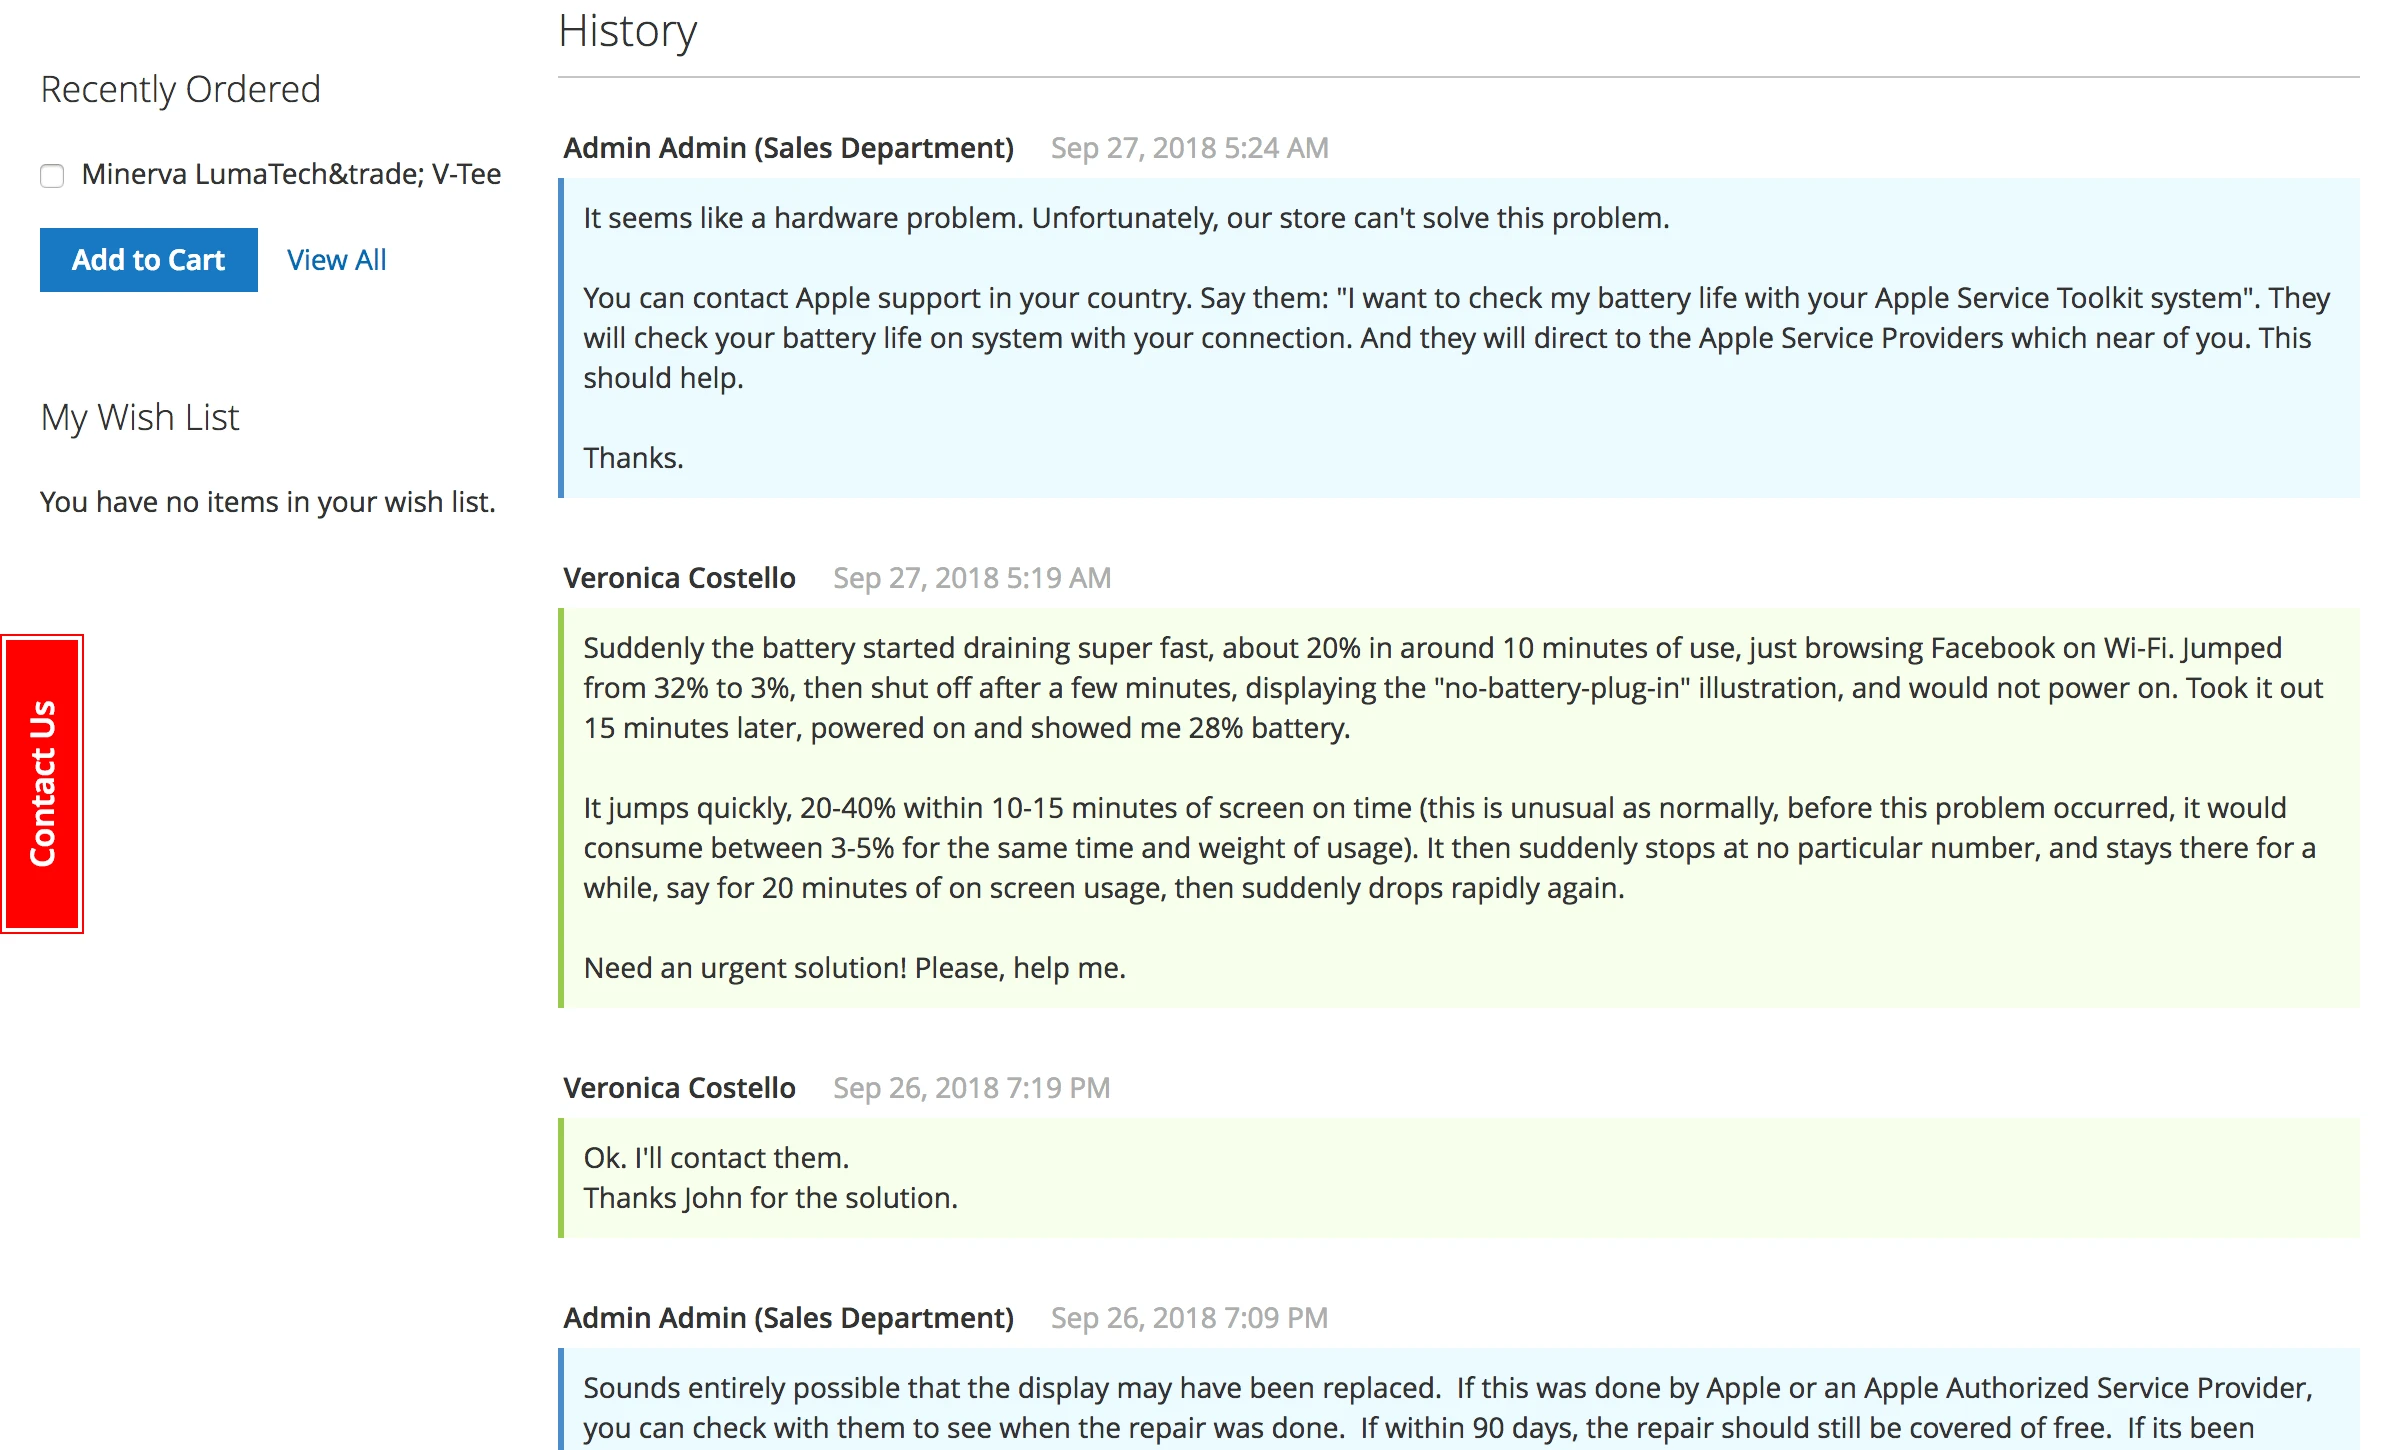
Task: Click the Sep 27, 2018 5:19 AM timestamp
Action: pos(971,578)
